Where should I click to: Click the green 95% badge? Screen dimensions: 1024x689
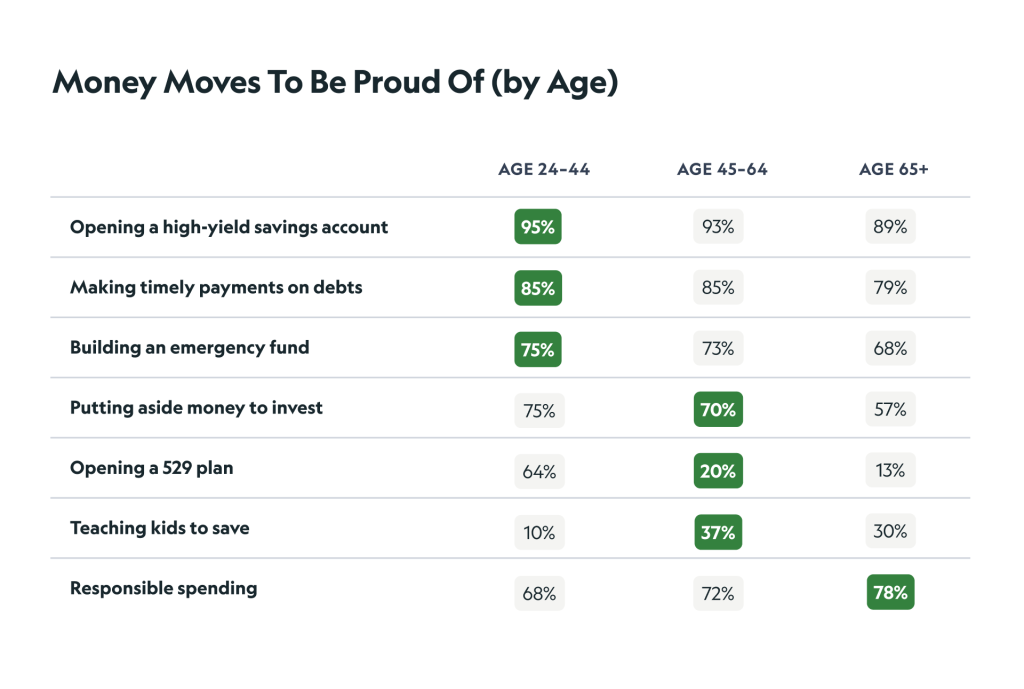tap(538, 227)
